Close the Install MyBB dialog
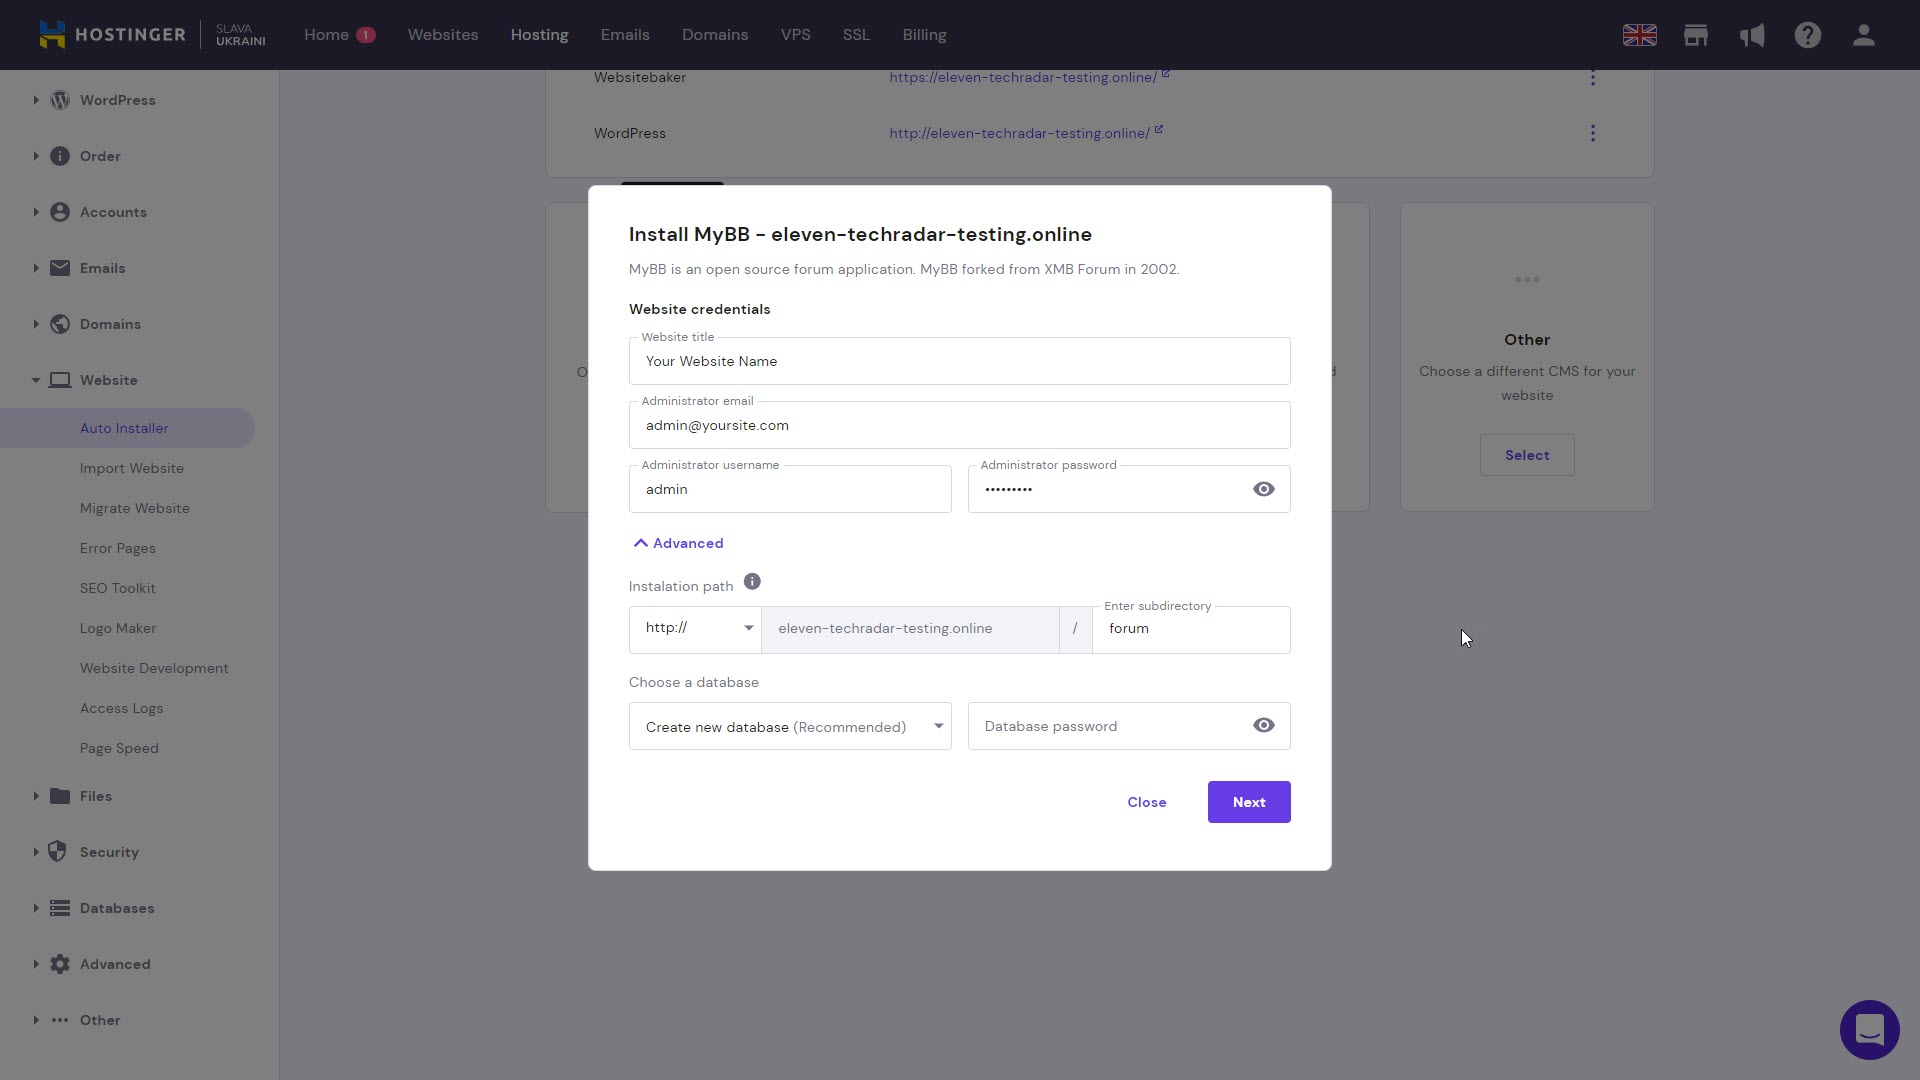 [1147, 802]
